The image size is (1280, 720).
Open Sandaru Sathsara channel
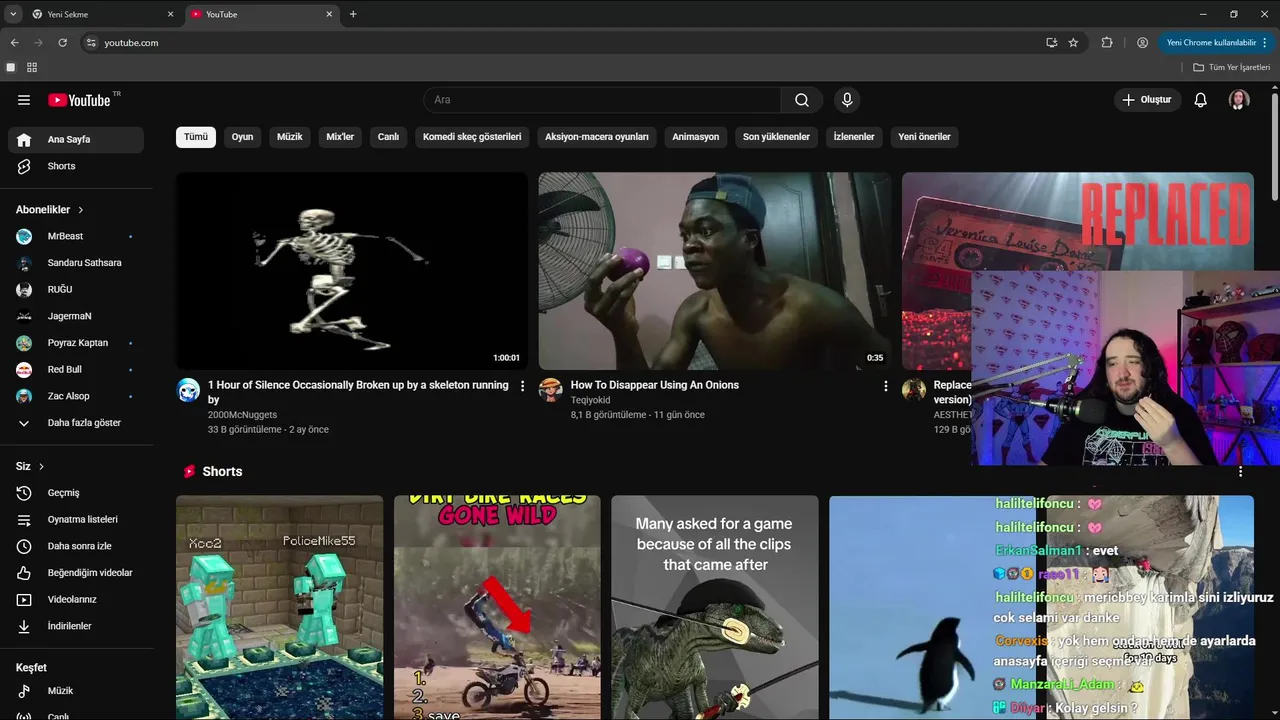tap(76, 263)
